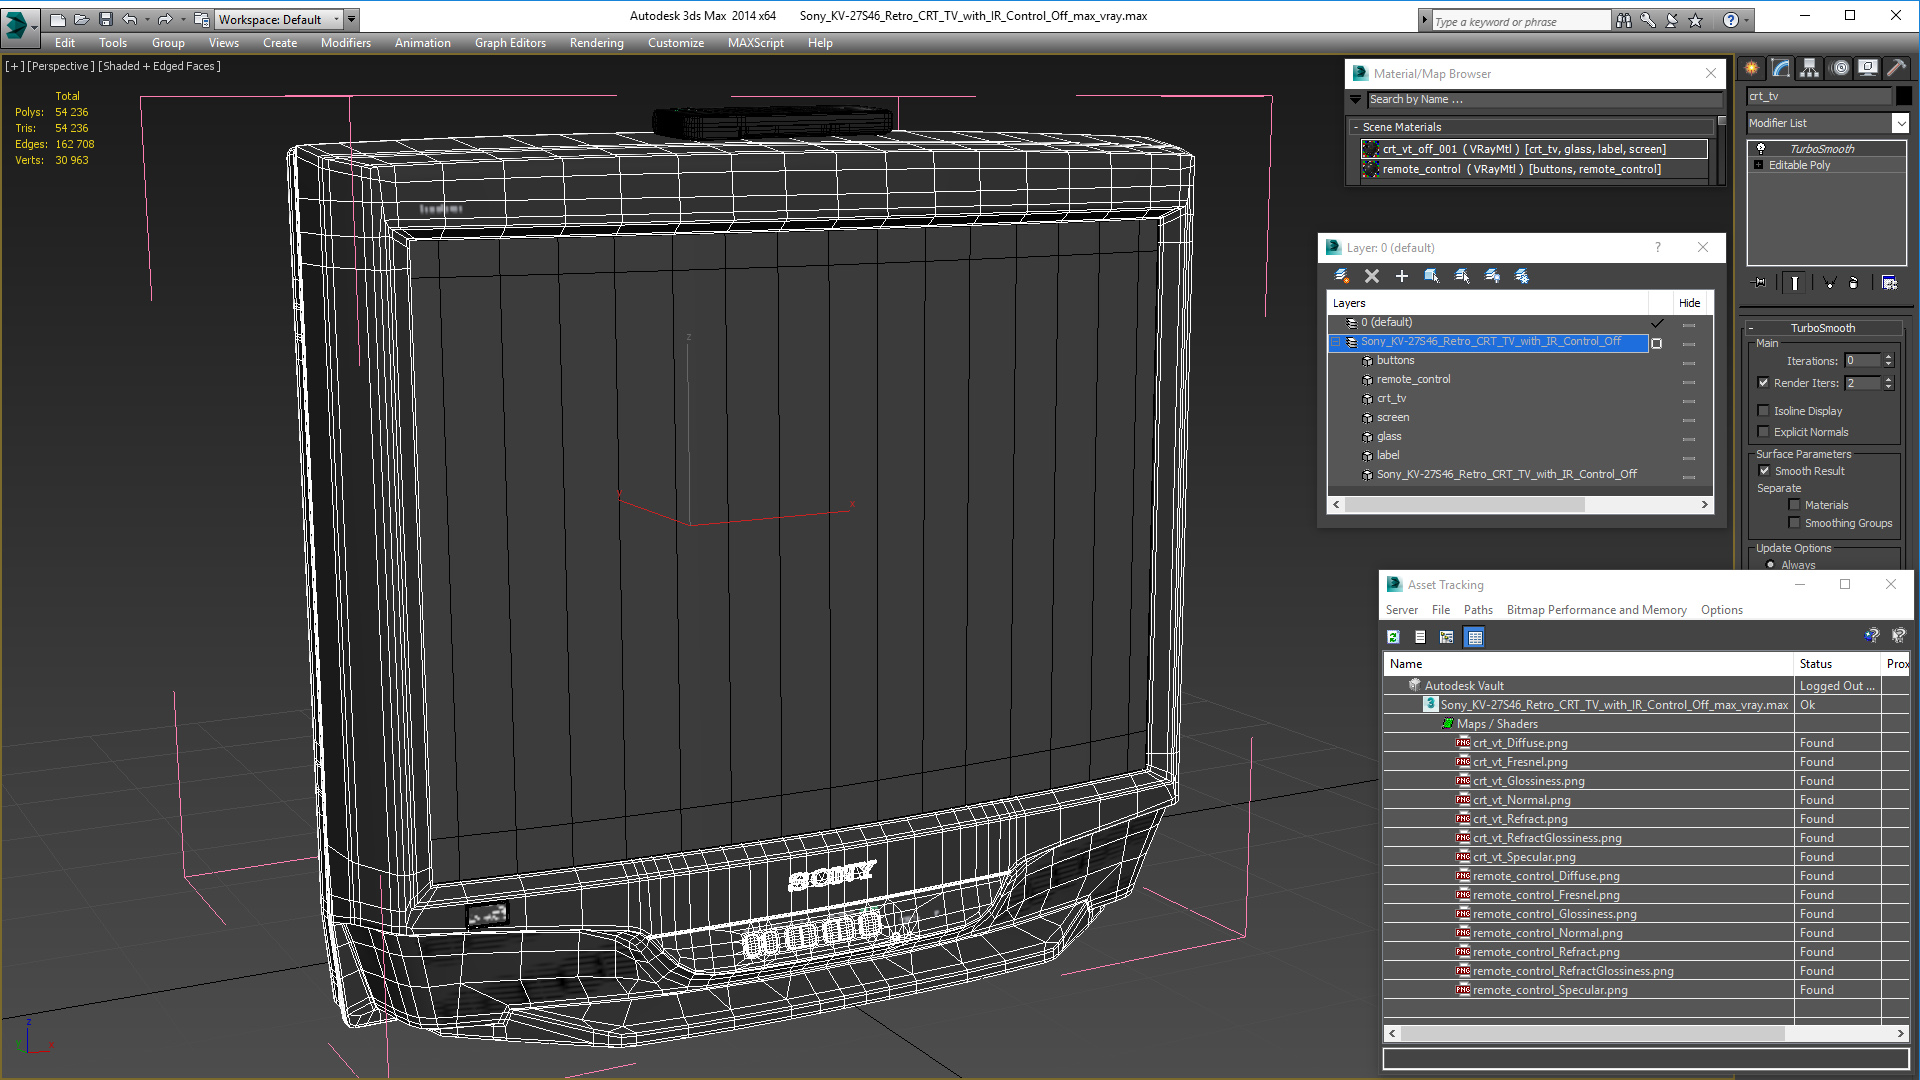Screen dimensions: 1920x1080
Task: Open the Paths menu in Asset Tracking
Action: click(x=1478, y=610)
